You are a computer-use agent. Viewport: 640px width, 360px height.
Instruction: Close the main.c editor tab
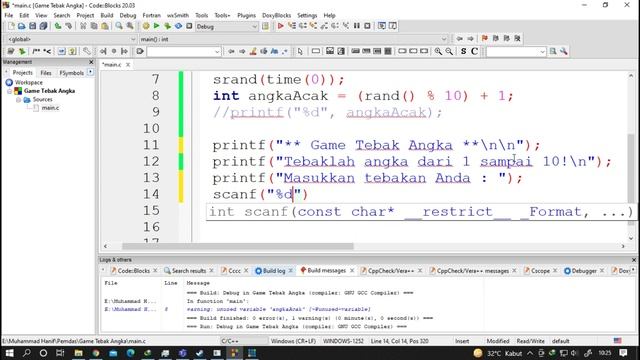[128, 64]
